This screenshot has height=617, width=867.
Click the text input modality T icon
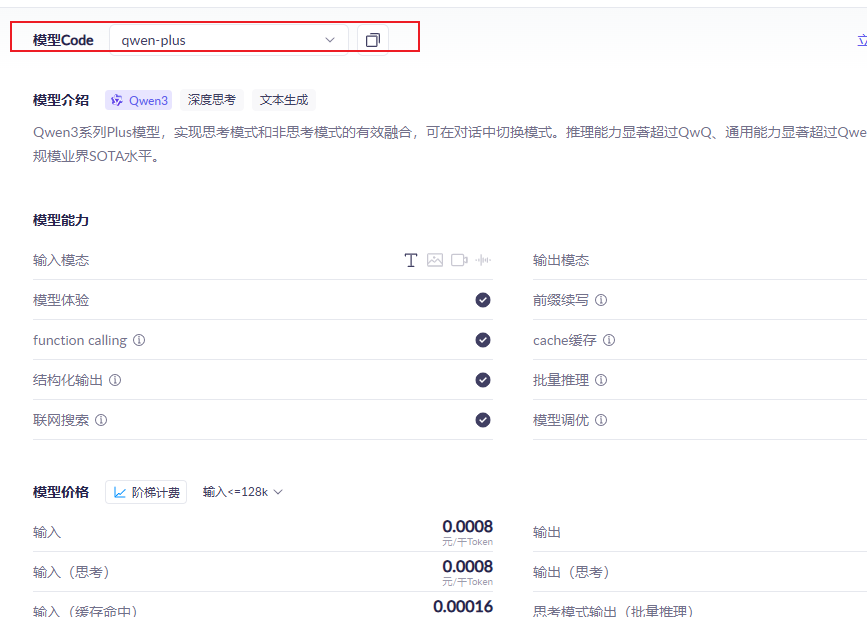[x=410, y=260]
